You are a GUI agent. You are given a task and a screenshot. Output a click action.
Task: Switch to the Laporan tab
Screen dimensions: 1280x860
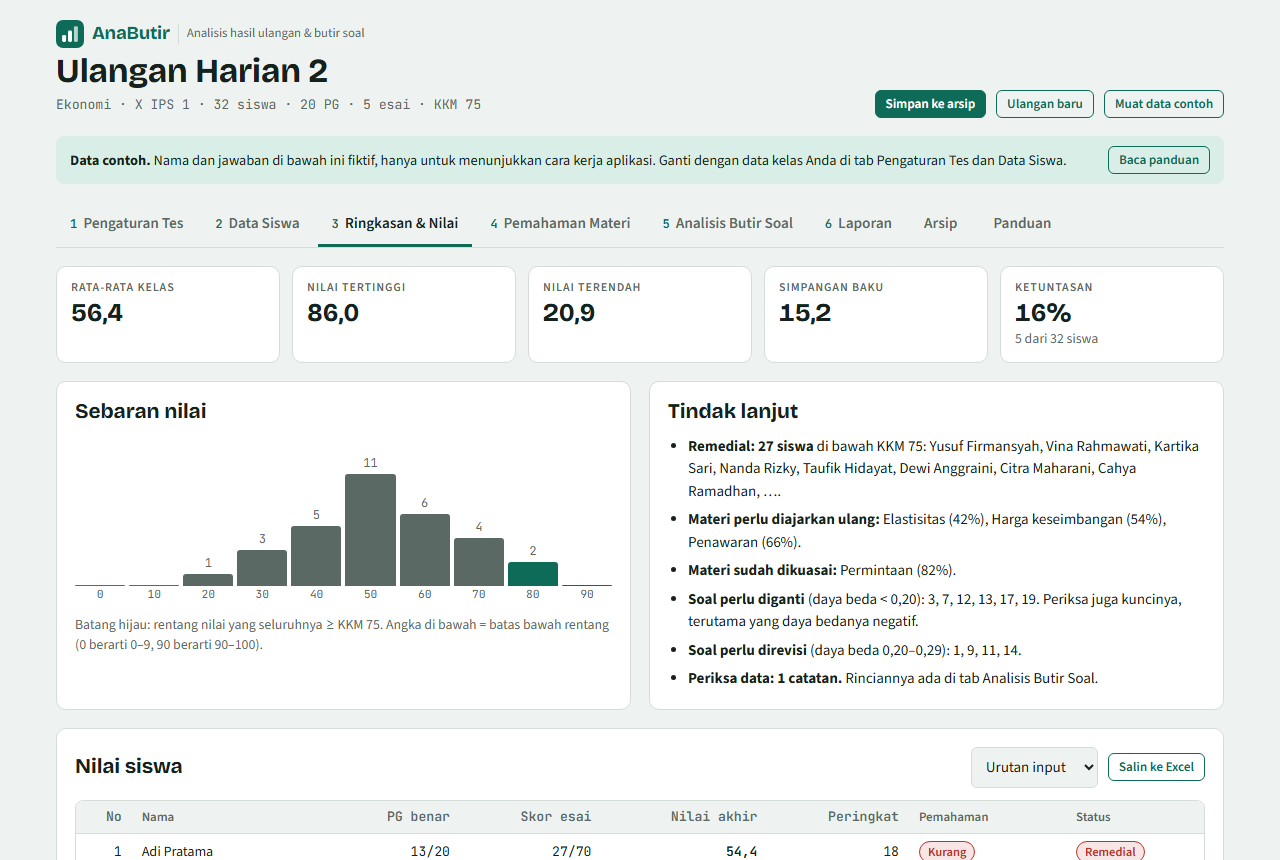pos(858,223)
